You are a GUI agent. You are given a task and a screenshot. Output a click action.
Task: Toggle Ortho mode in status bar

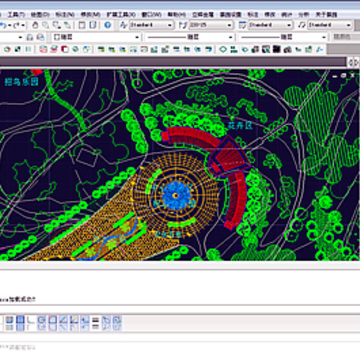click(31, 323)
